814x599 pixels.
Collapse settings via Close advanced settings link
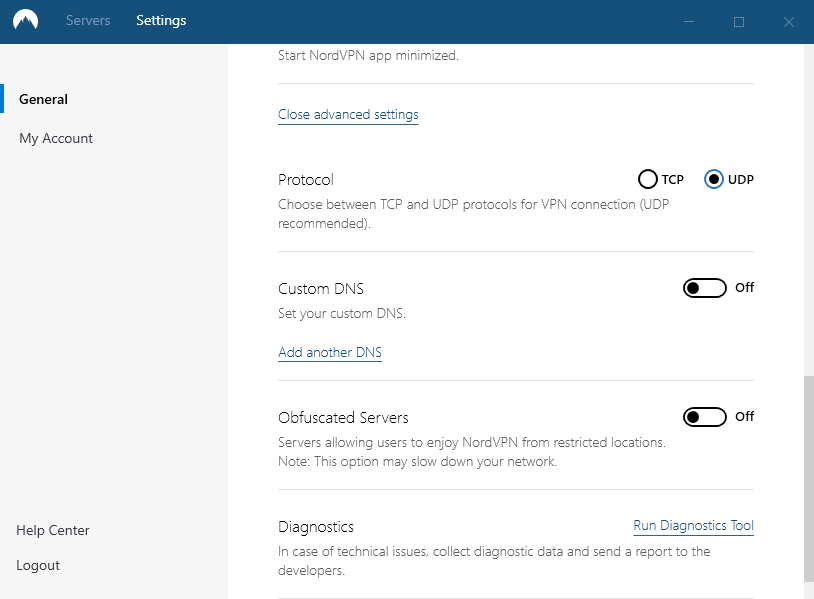click(348, 115)
